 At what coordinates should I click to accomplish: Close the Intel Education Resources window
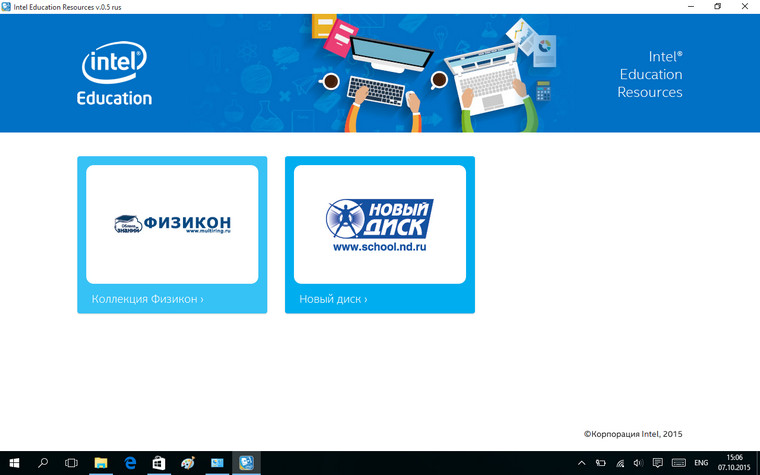tap(744, 6)
